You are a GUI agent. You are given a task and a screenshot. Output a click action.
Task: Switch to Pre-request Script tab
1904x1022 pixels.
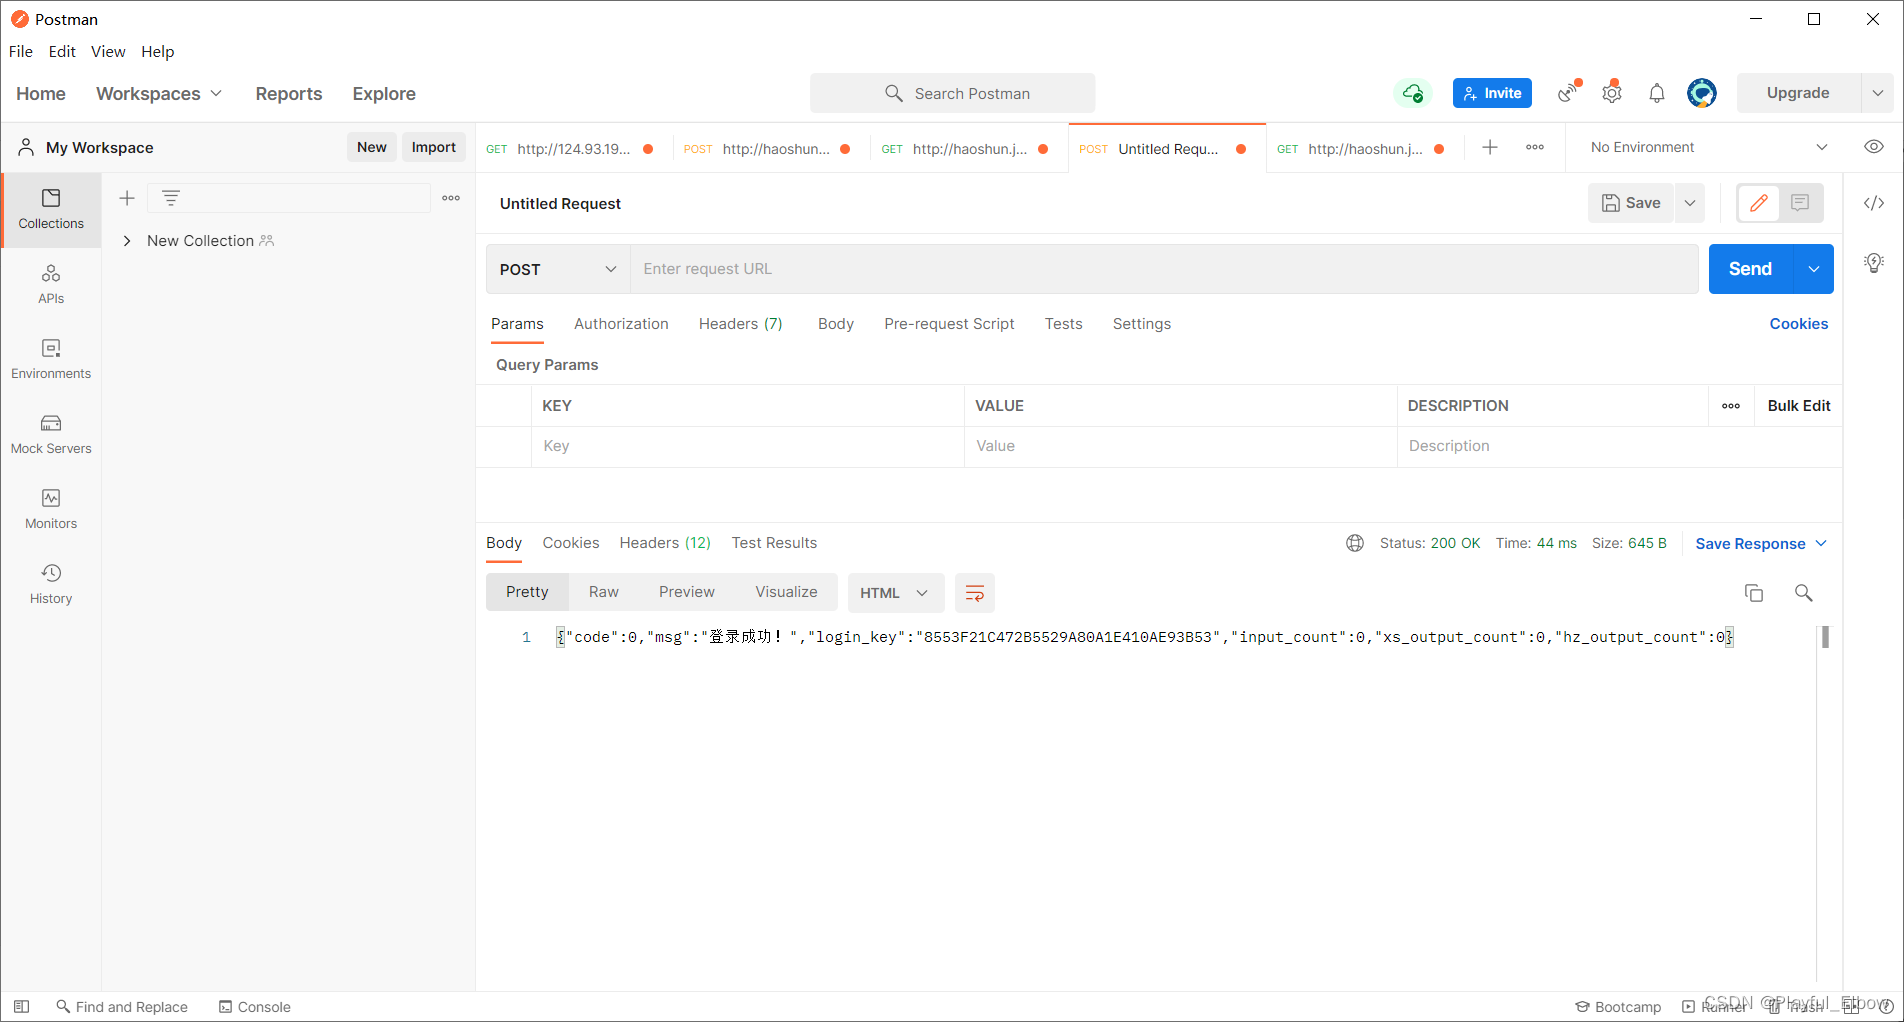pyautogui.click(x=949, y=324)
